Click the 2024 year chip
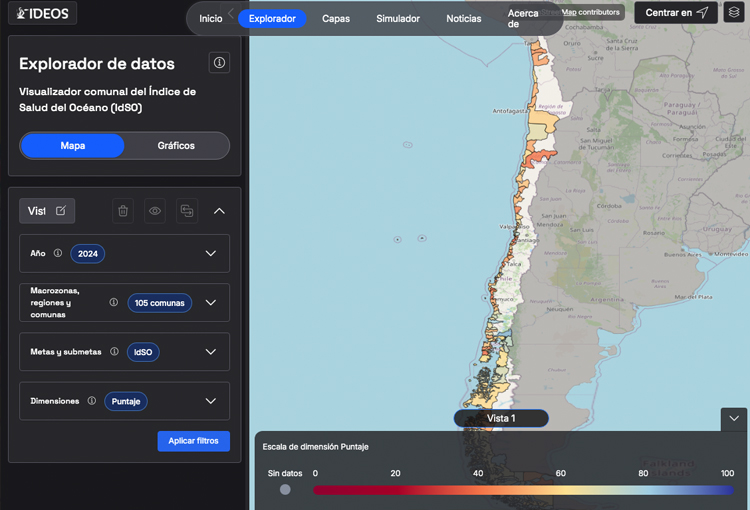The width and height of the screenshot is (750, 510). pyautogui.click(x=88, y=254)
